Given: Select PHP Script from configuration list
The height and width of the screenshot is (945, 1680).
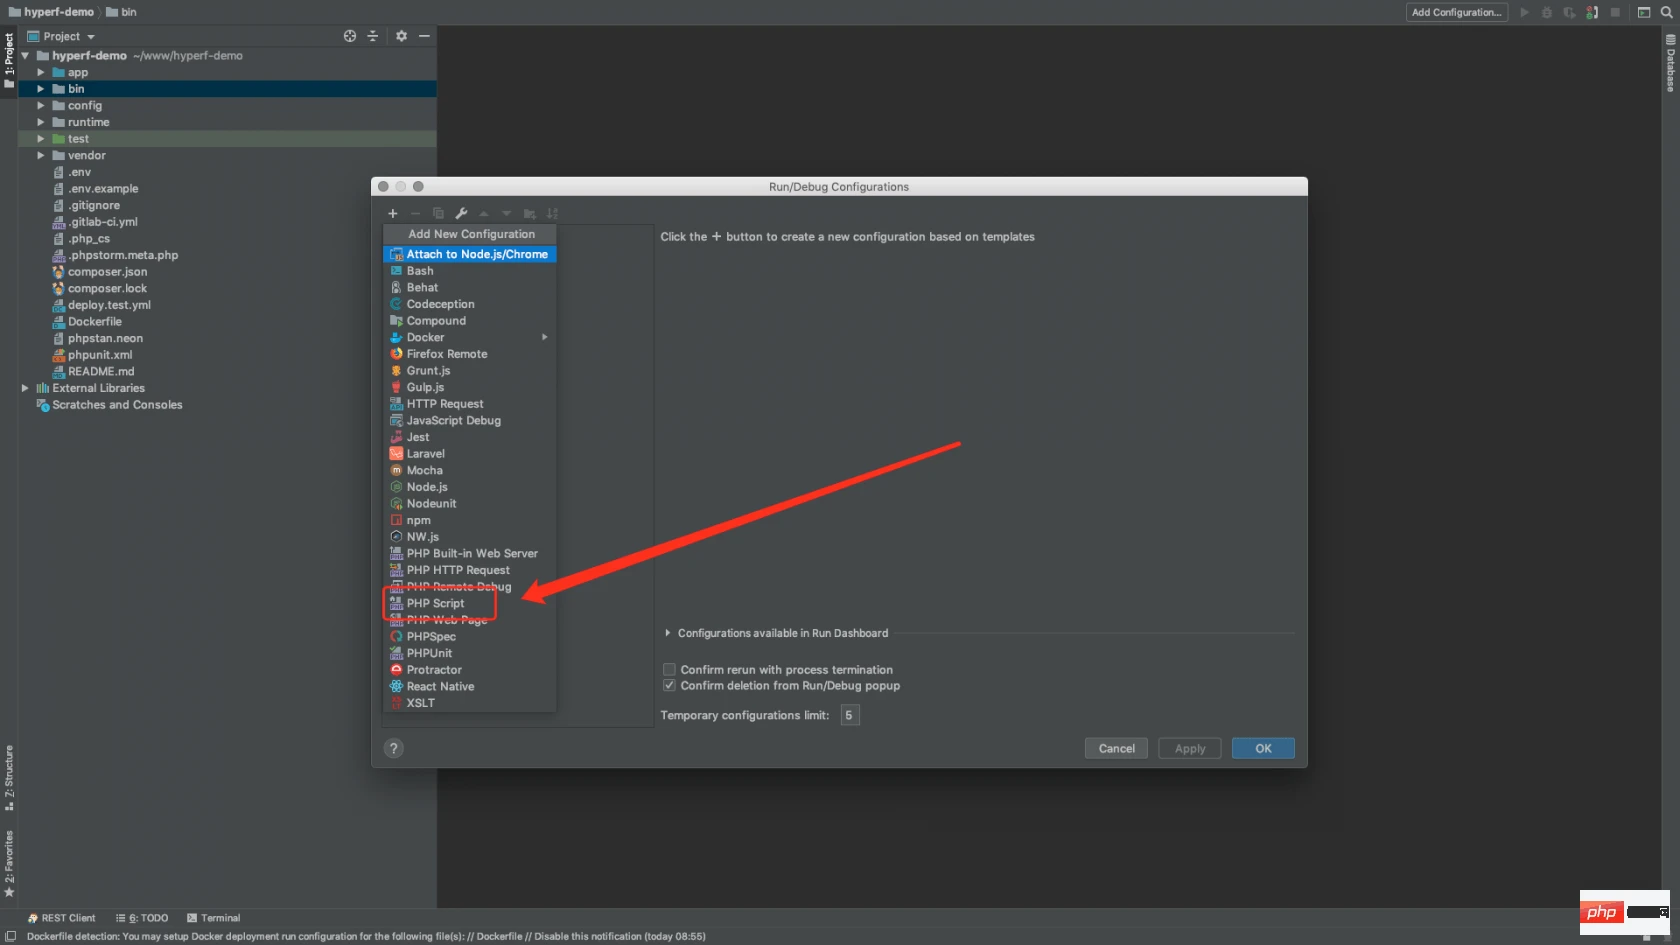Looking at the screenshot, I should (x=435, y=603).
